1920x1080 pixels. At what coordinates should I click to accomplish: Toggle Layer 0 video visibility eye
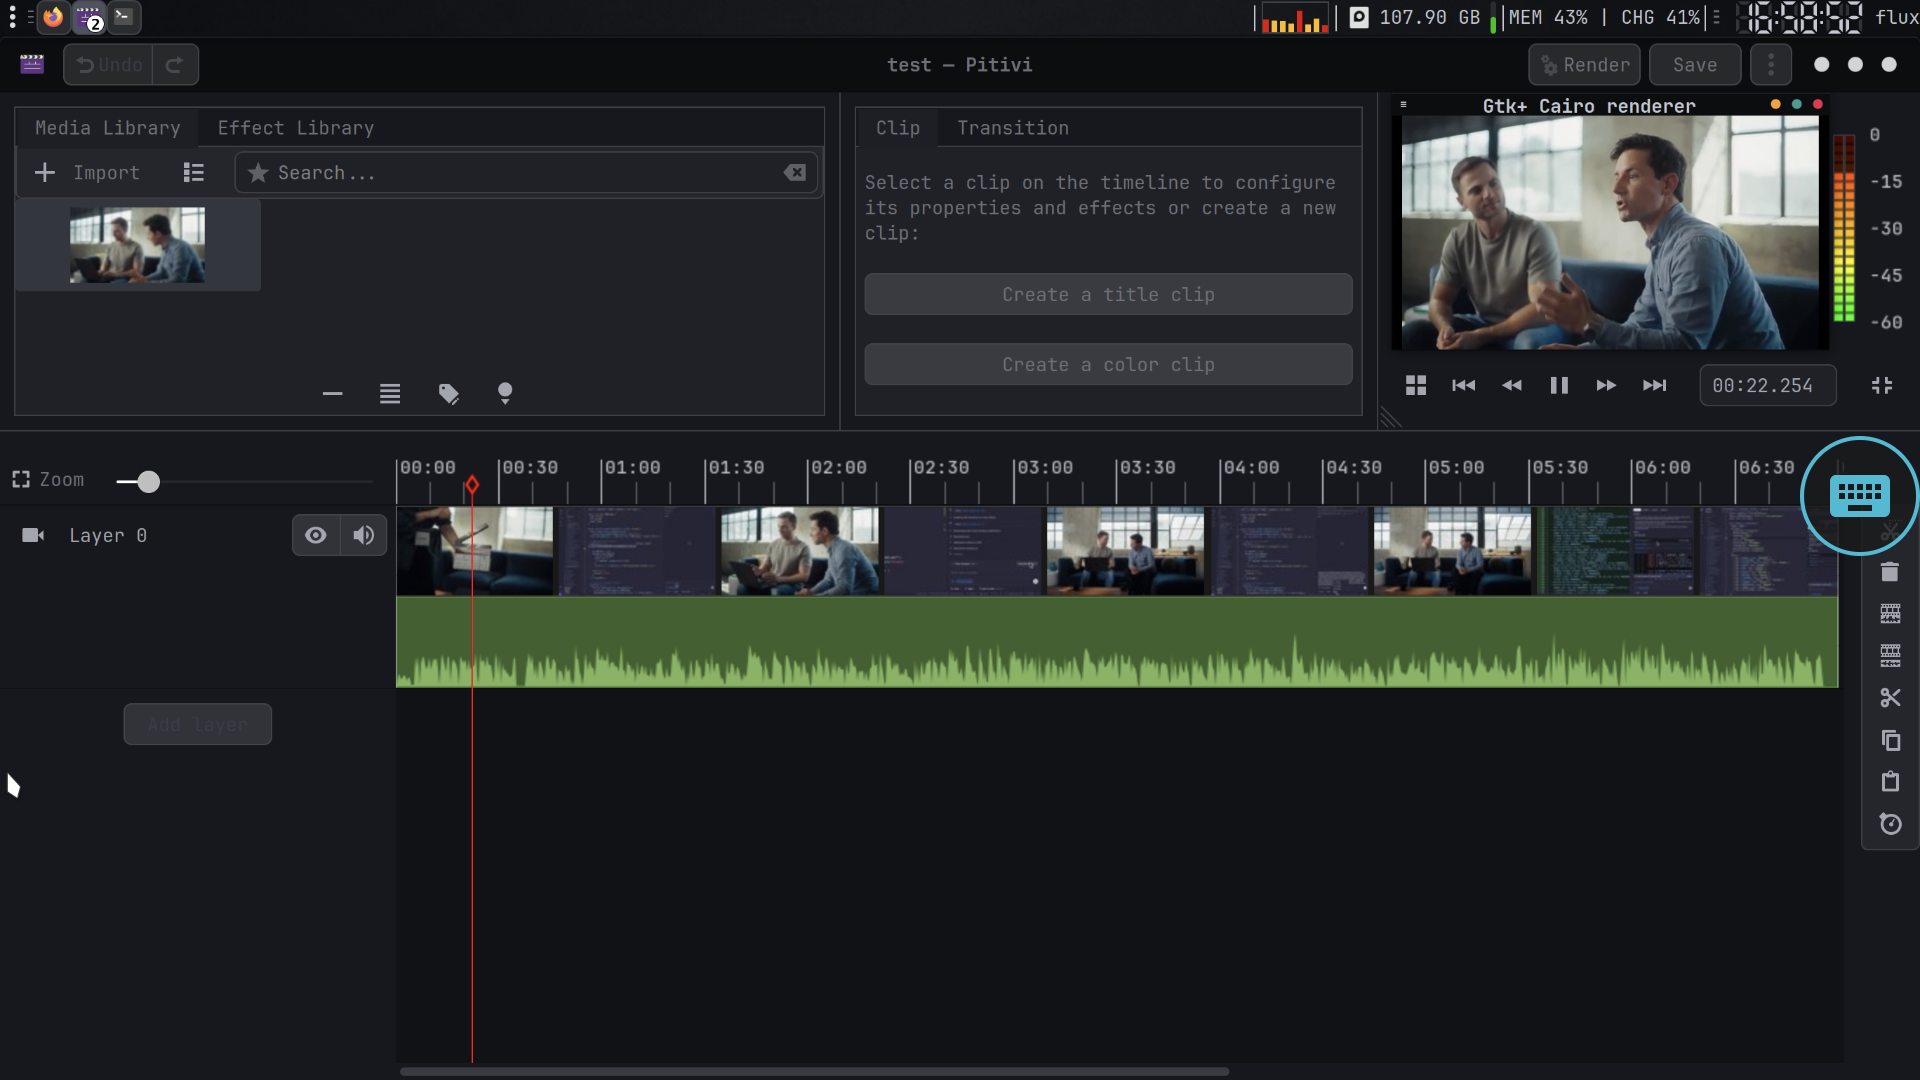(x=315, y=535)
